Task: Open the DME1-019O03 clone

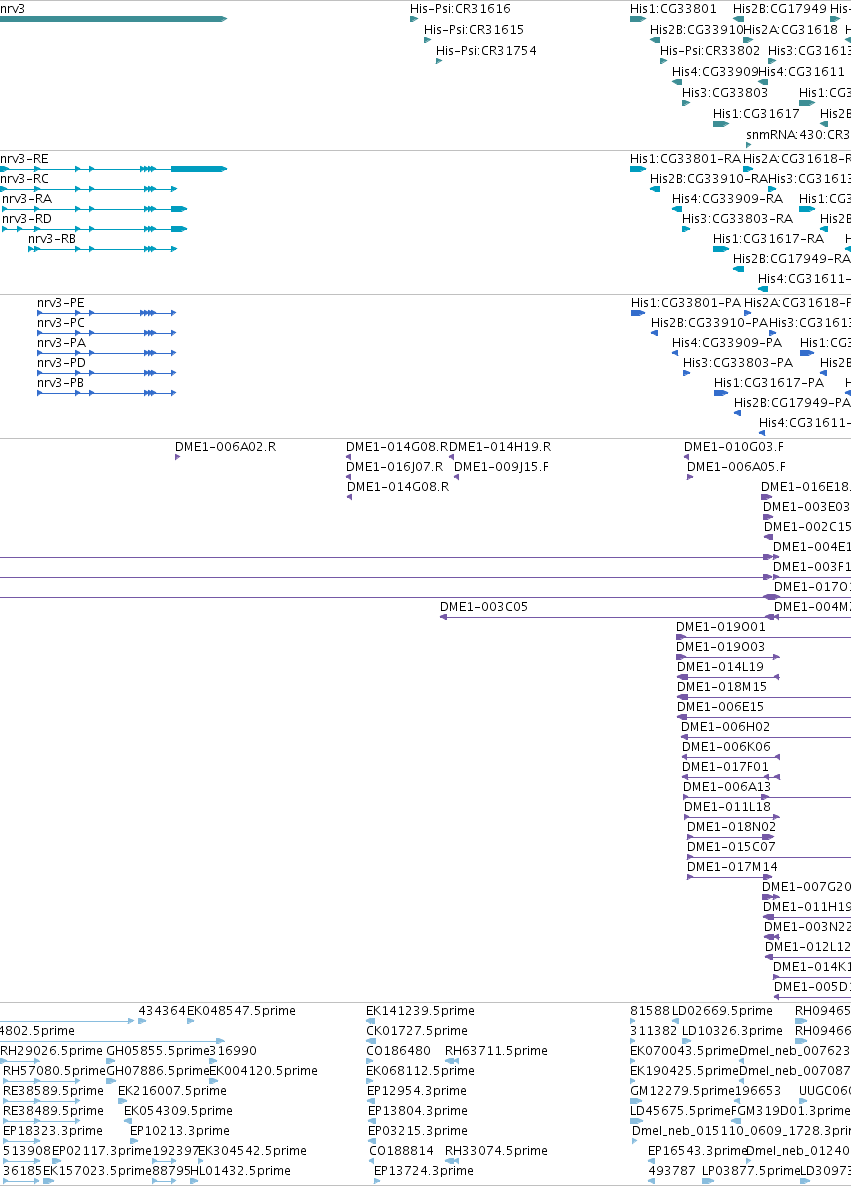Action: [x=720, y=647]
